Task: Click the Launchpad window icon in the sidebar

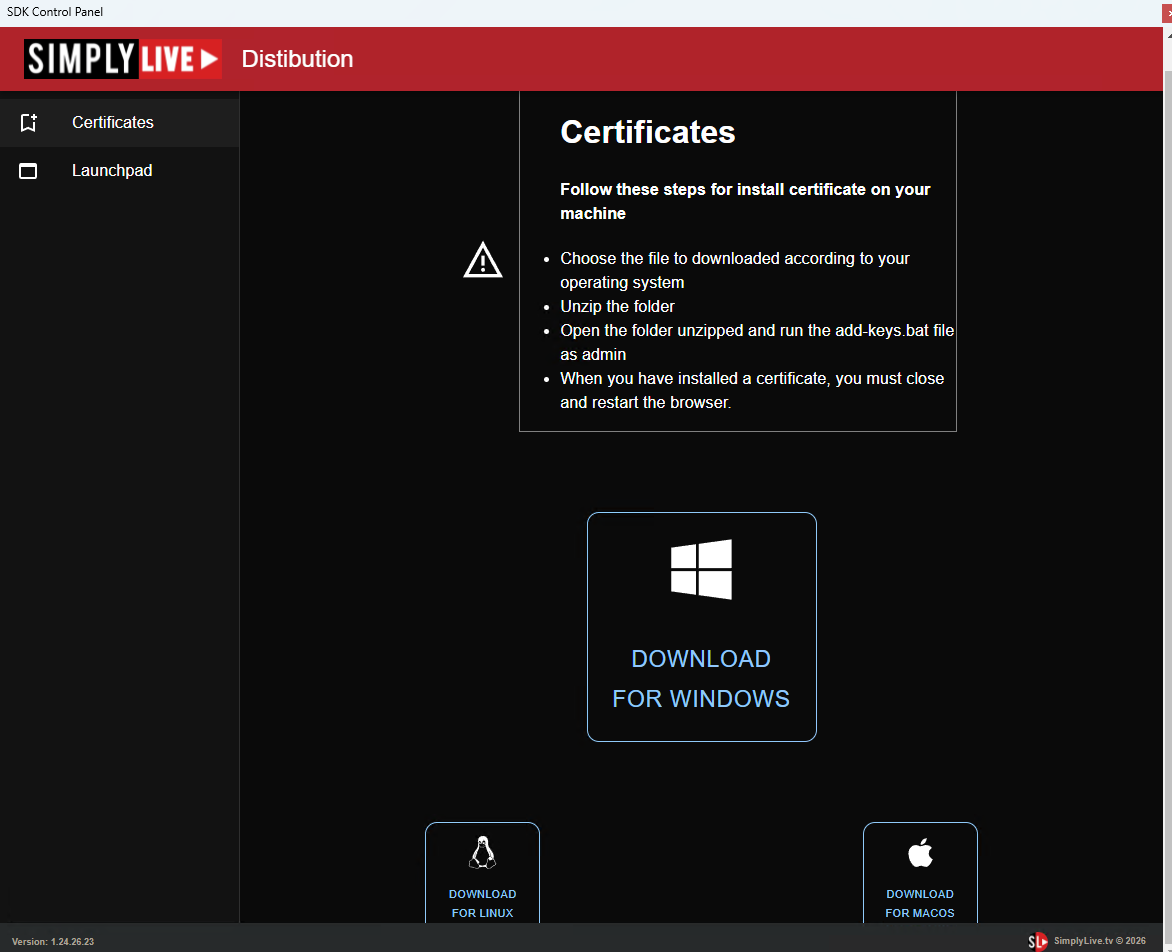Action: 28,171
